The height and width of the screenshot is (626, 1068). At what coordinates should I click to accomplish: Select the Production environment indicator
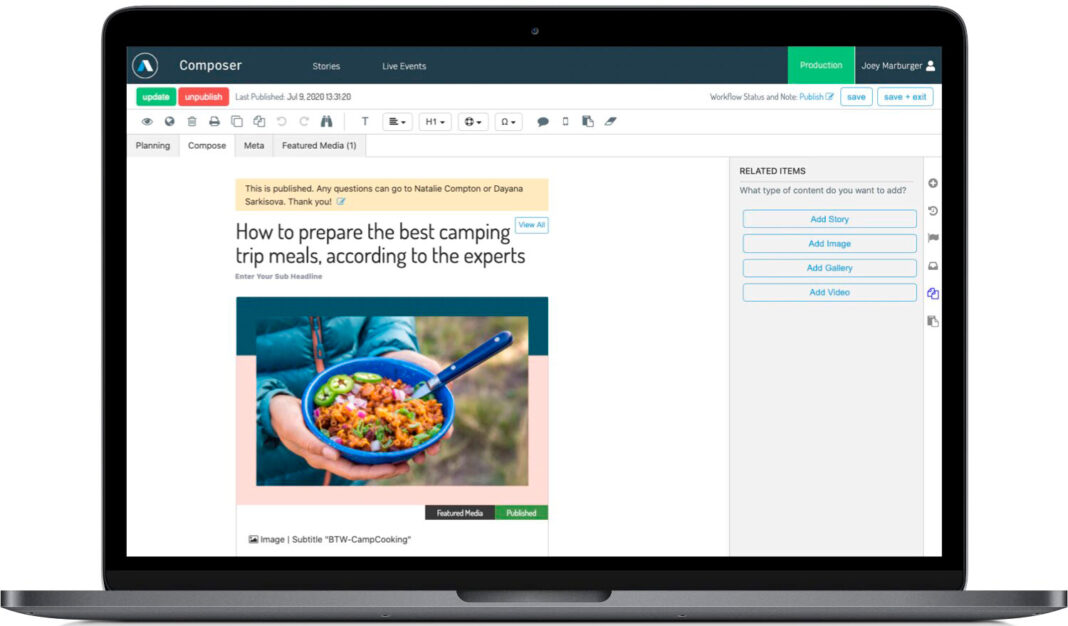[821, 66]
